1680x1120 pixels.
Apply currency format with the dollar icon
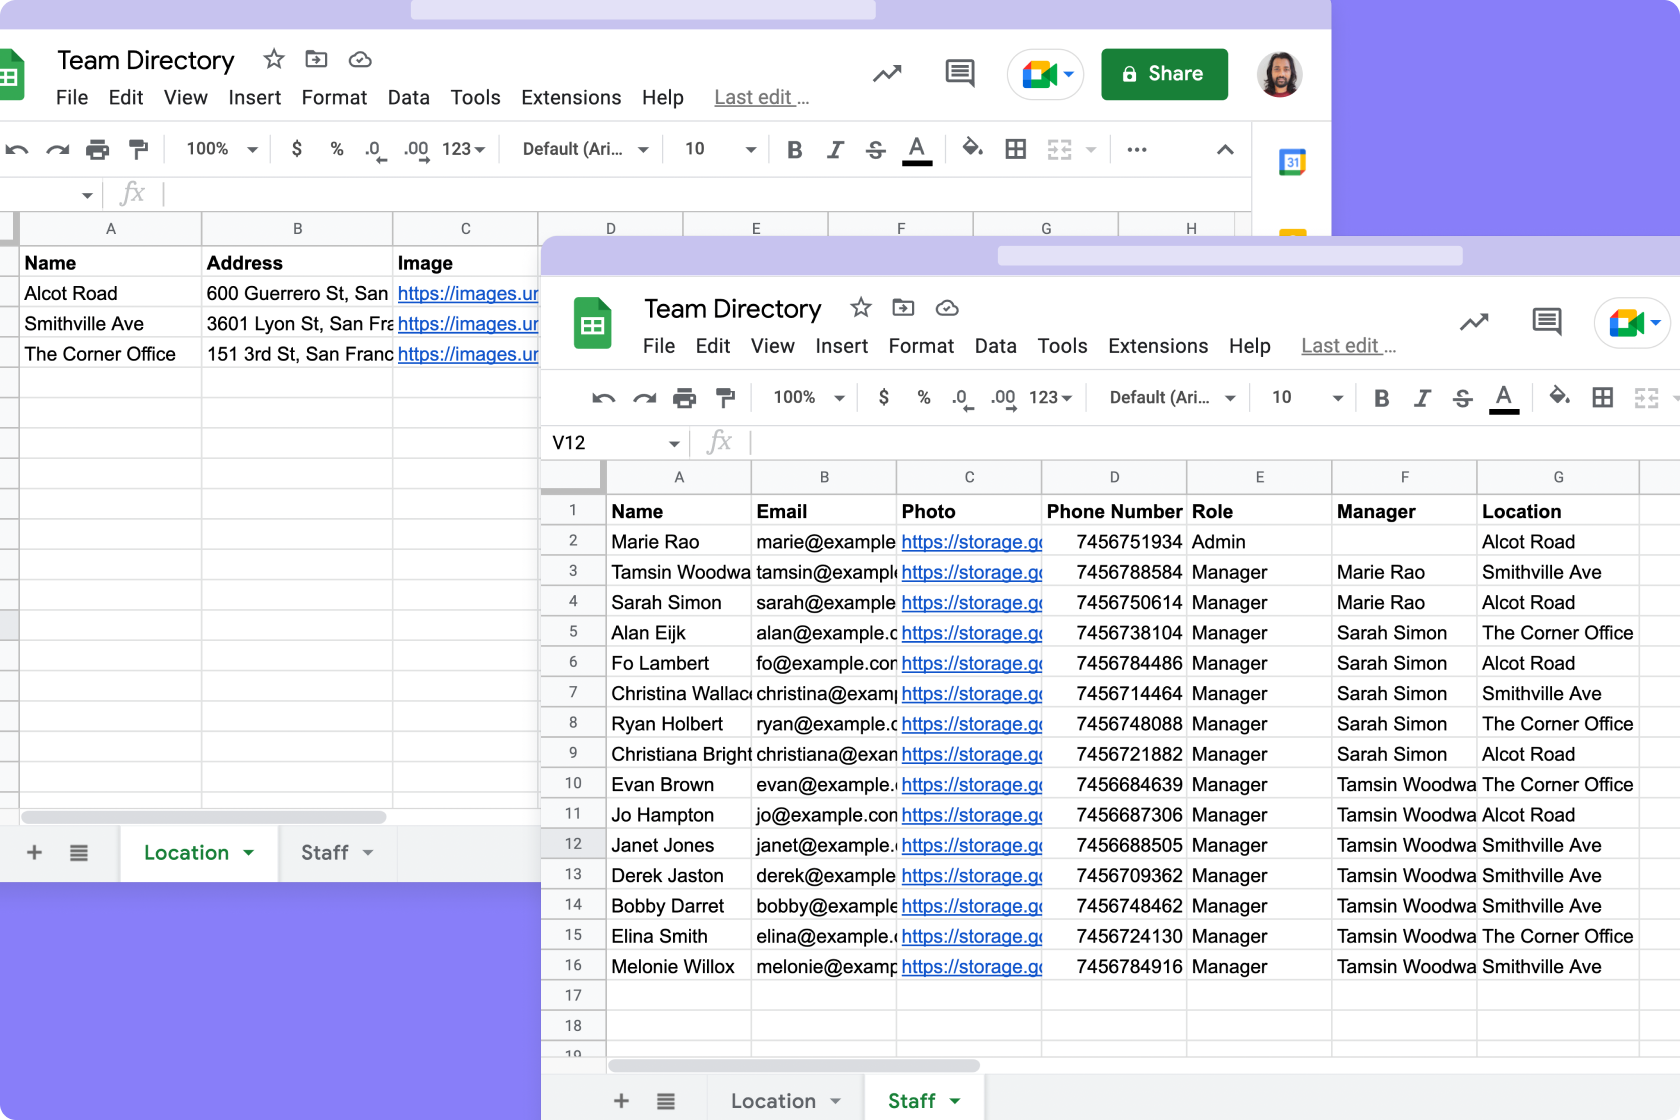click(x=884, y=397)
